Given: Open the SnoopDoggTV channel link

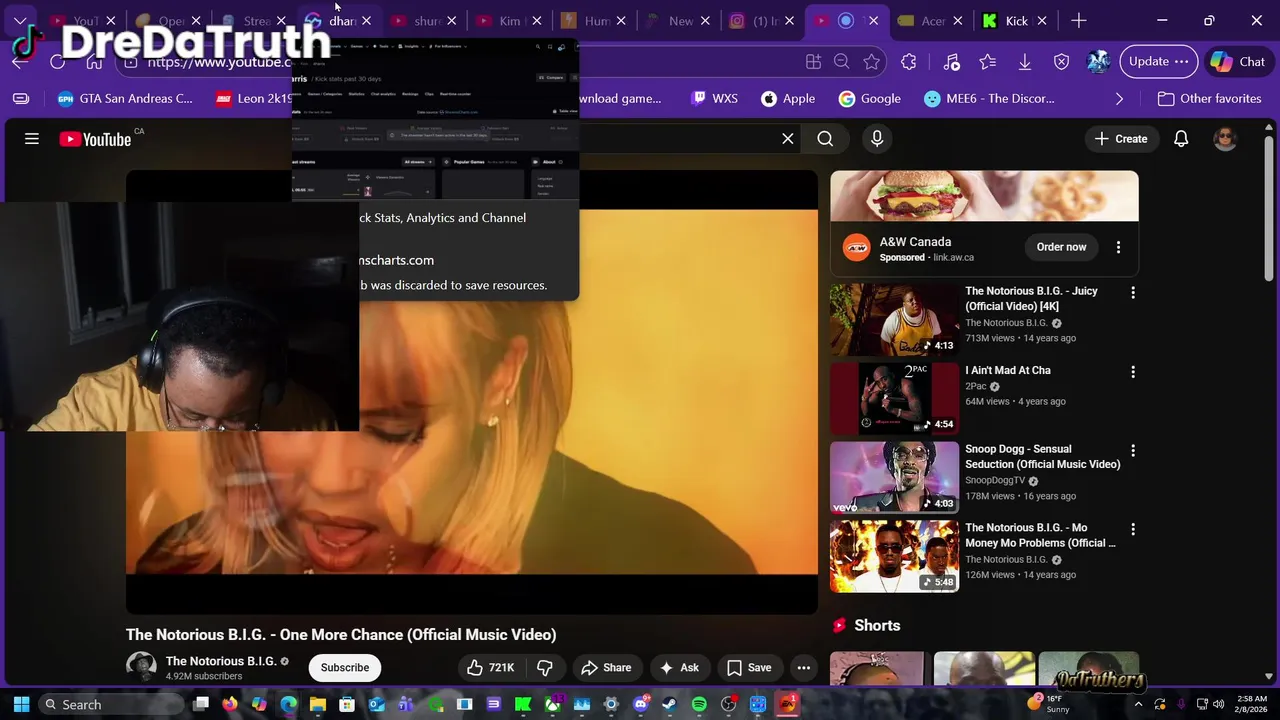Looking at the screenshot, I should pyautogui.click(x=995, y=480).
